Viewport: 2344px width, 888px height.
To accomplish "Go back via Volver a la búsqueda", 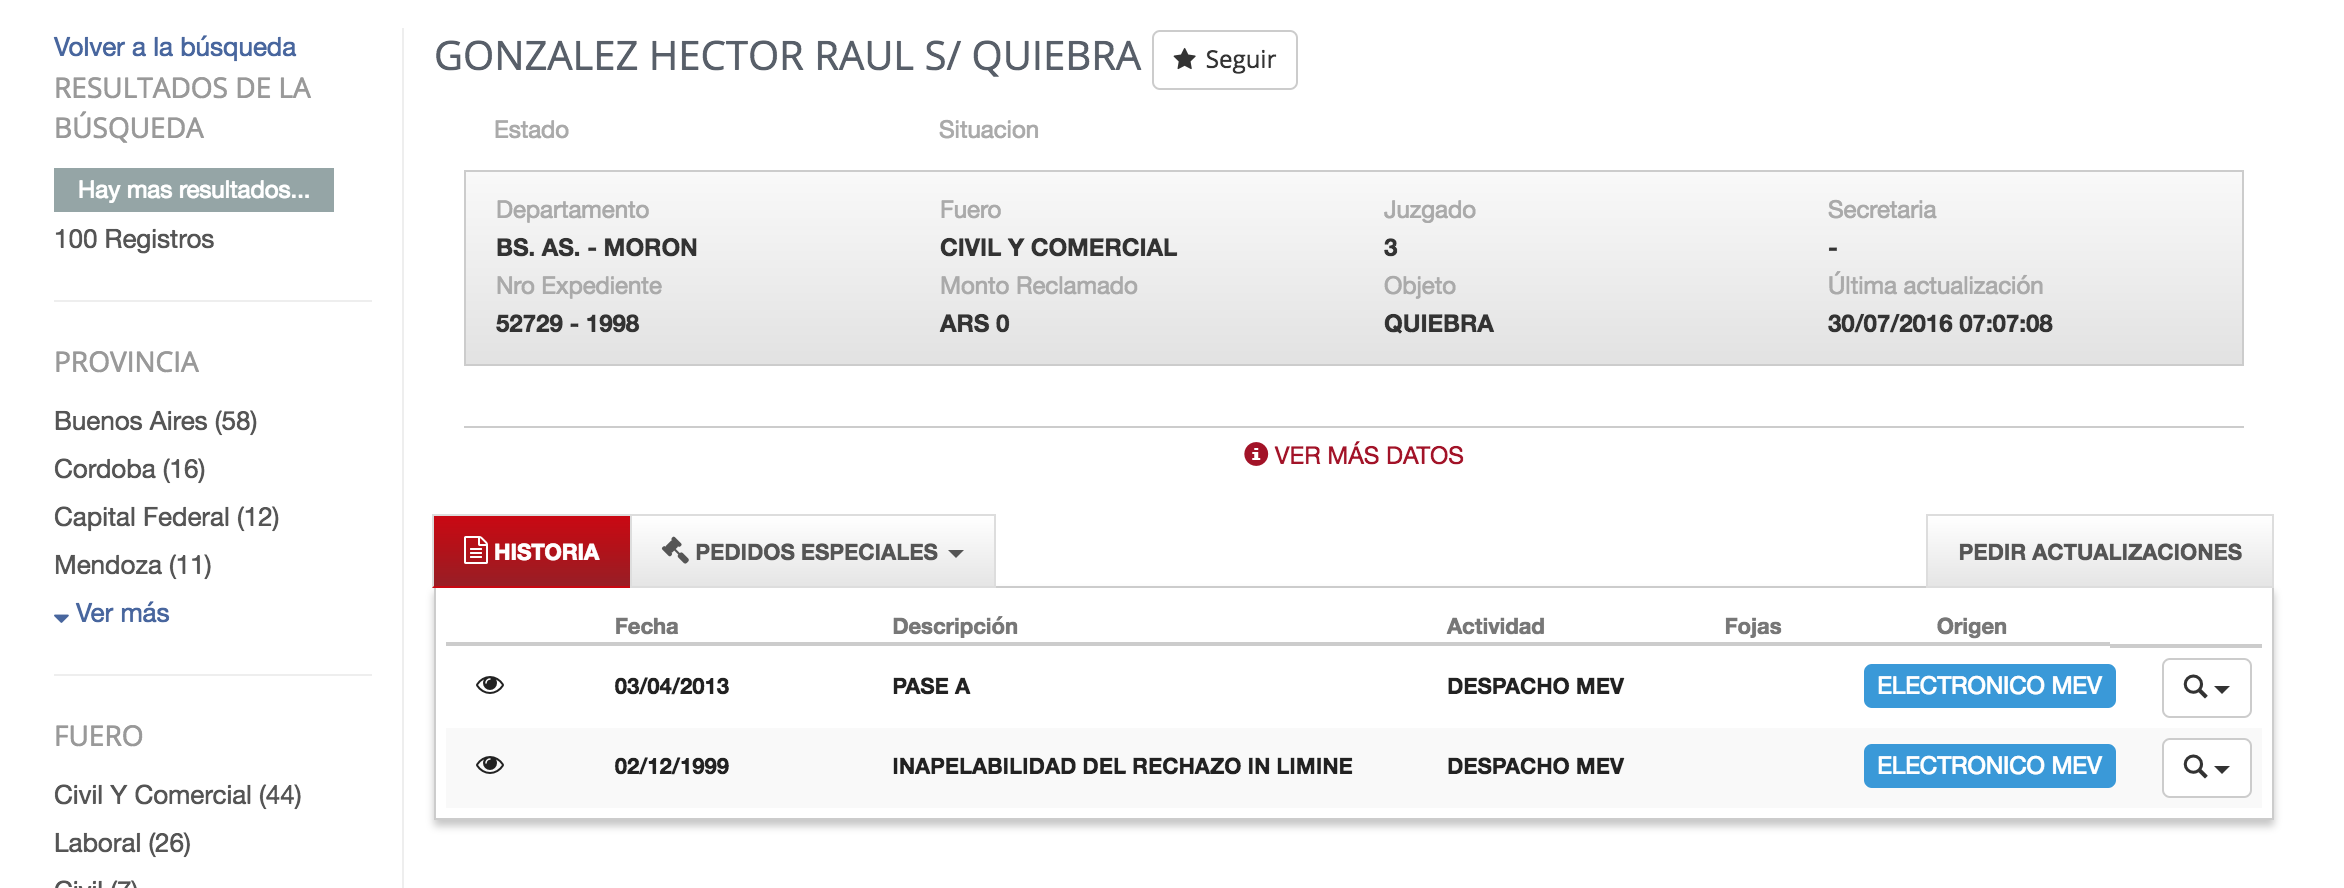I will 175,47.
